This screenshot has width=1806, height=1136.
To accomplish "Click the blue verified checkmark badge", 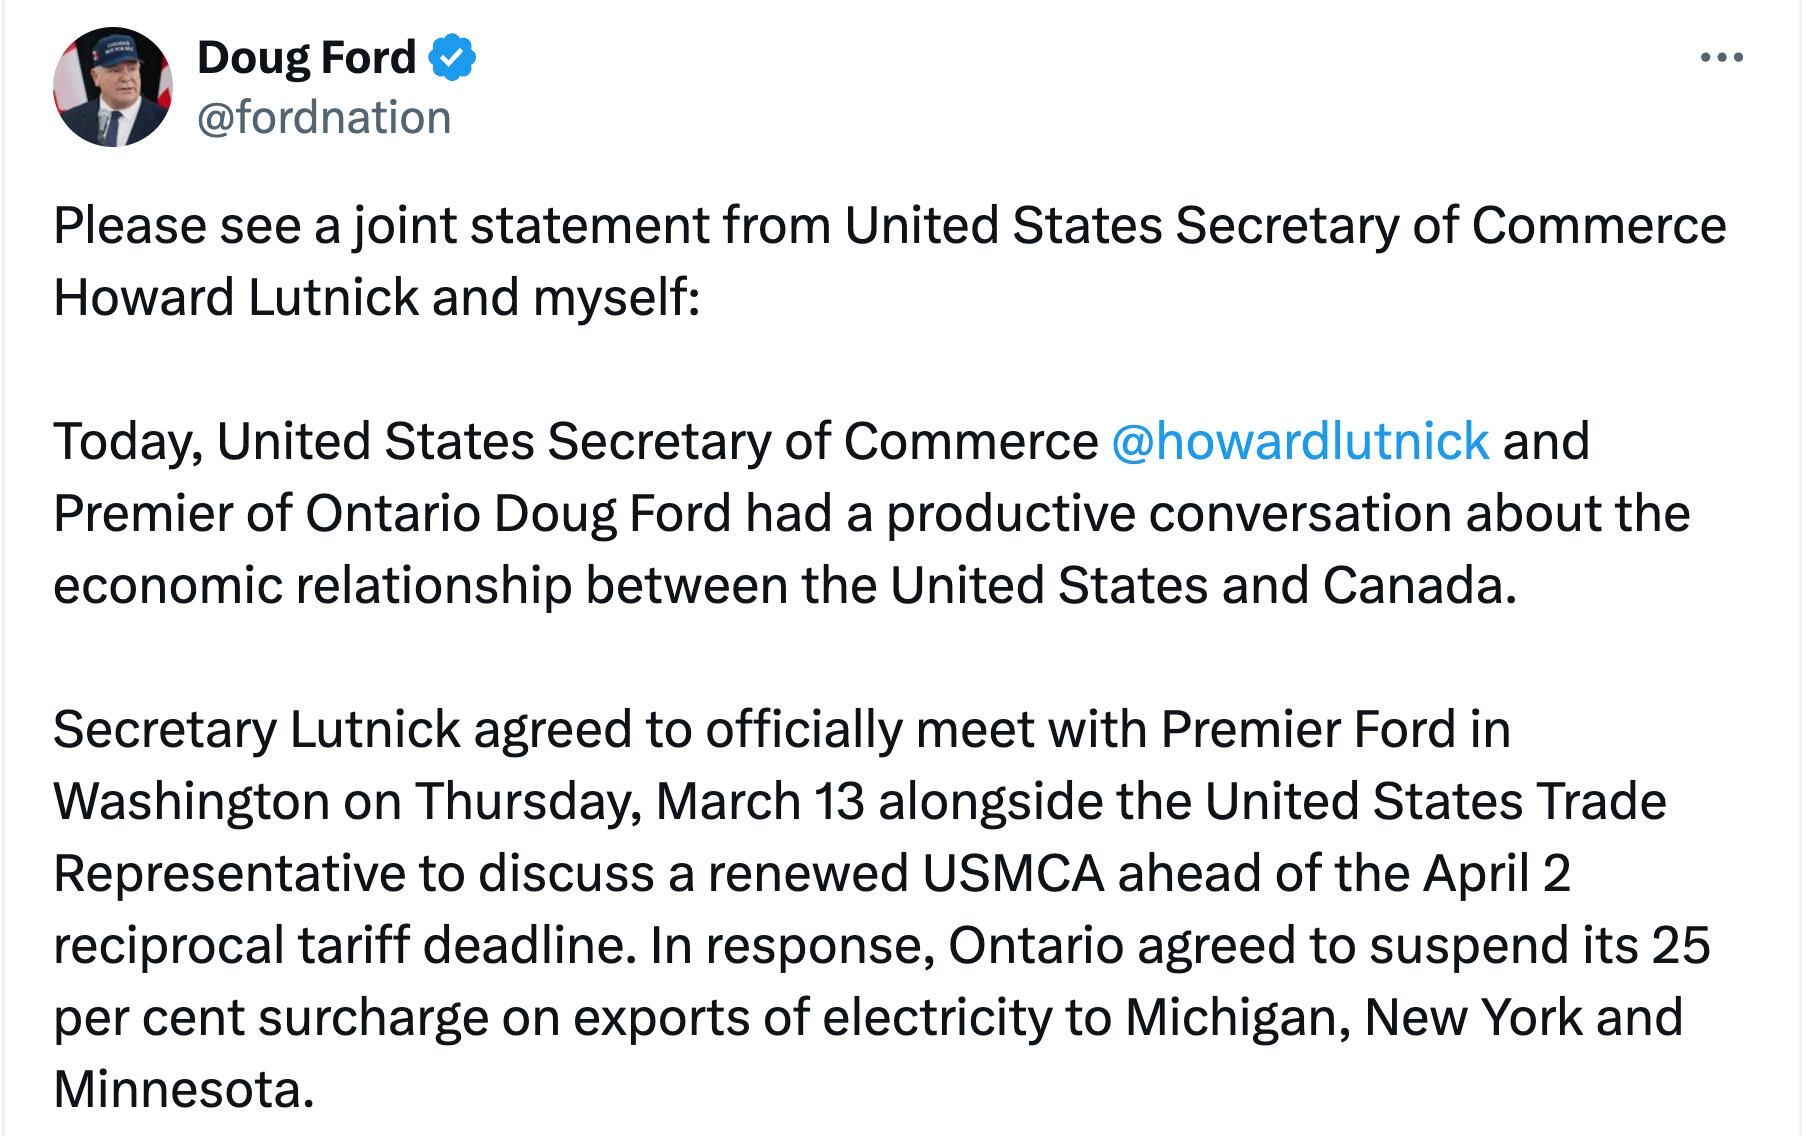I will tap(452, 57).
